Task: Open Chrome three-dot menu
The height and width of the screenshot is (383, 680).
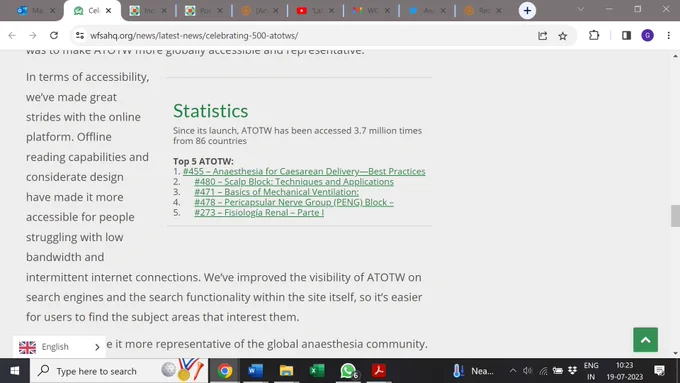Action: coord(668,36)
